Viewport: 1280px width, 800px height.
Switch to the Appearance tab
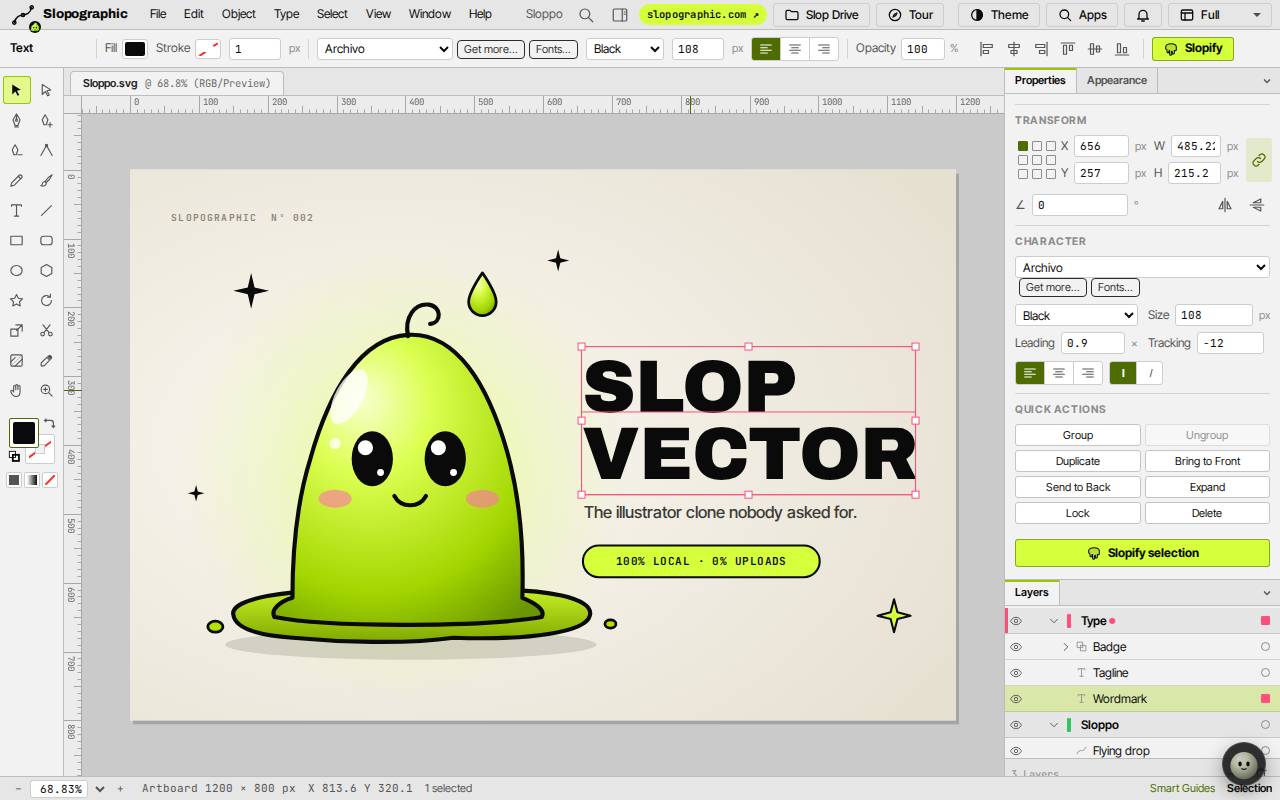(1116, 80)
